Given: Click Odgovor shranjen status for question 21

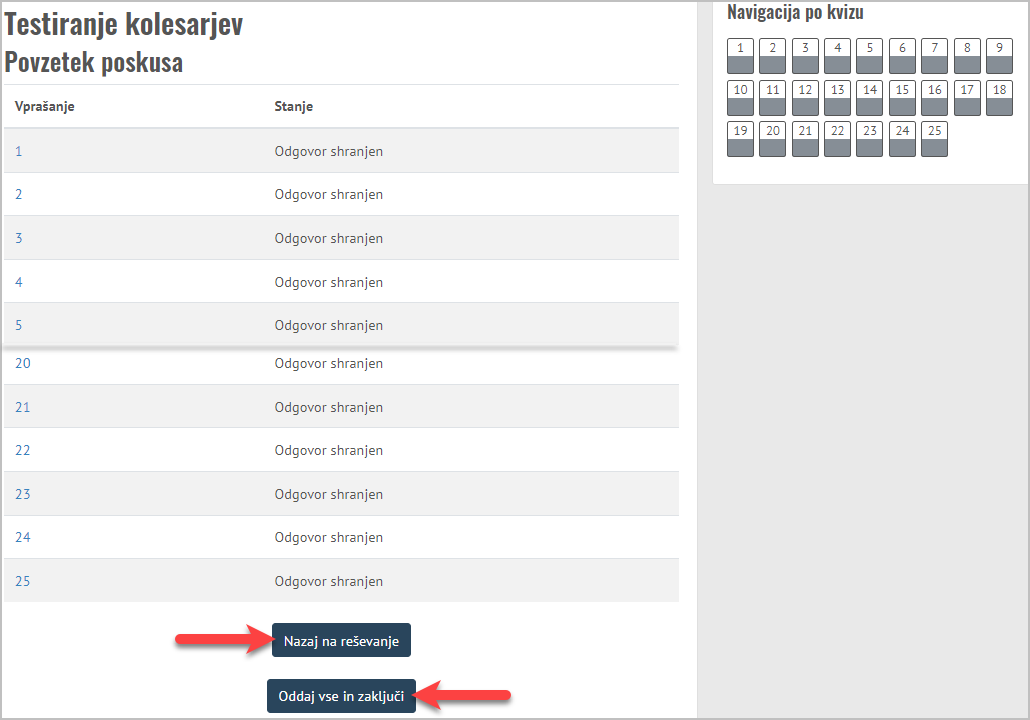Looking at the screenshot, I should (328, 407).
